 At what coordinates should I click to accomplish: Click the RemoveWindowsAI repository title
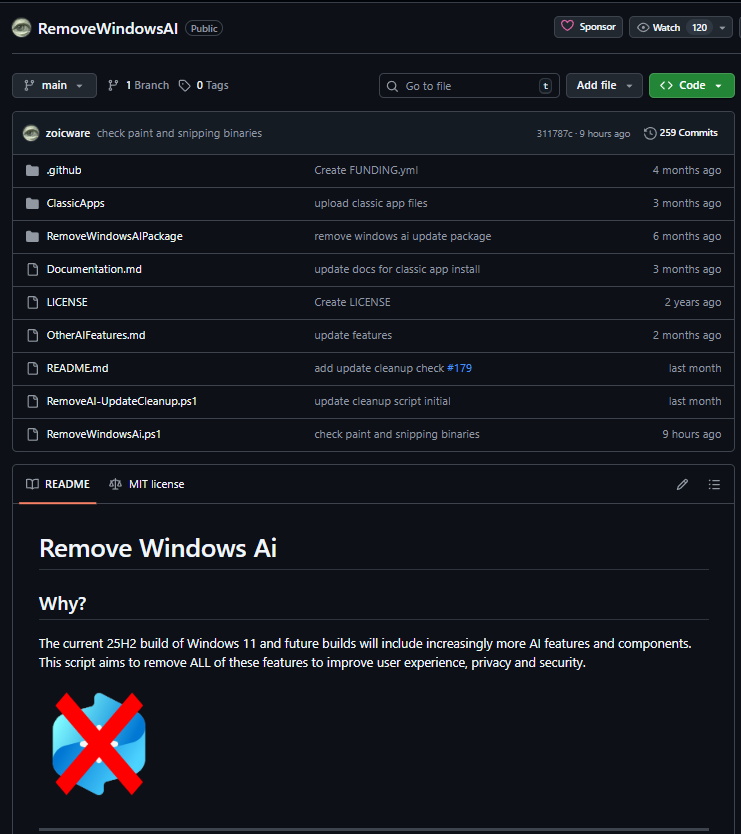108,28
